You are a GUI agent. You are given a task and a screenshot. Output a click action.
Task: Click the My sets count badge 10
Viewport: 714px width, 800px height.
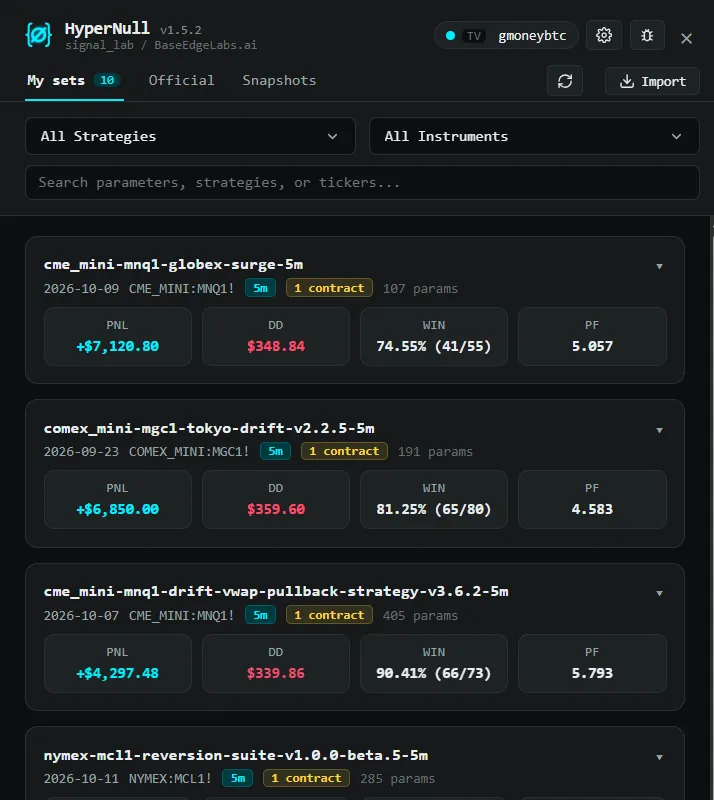(x=107, y=80)
